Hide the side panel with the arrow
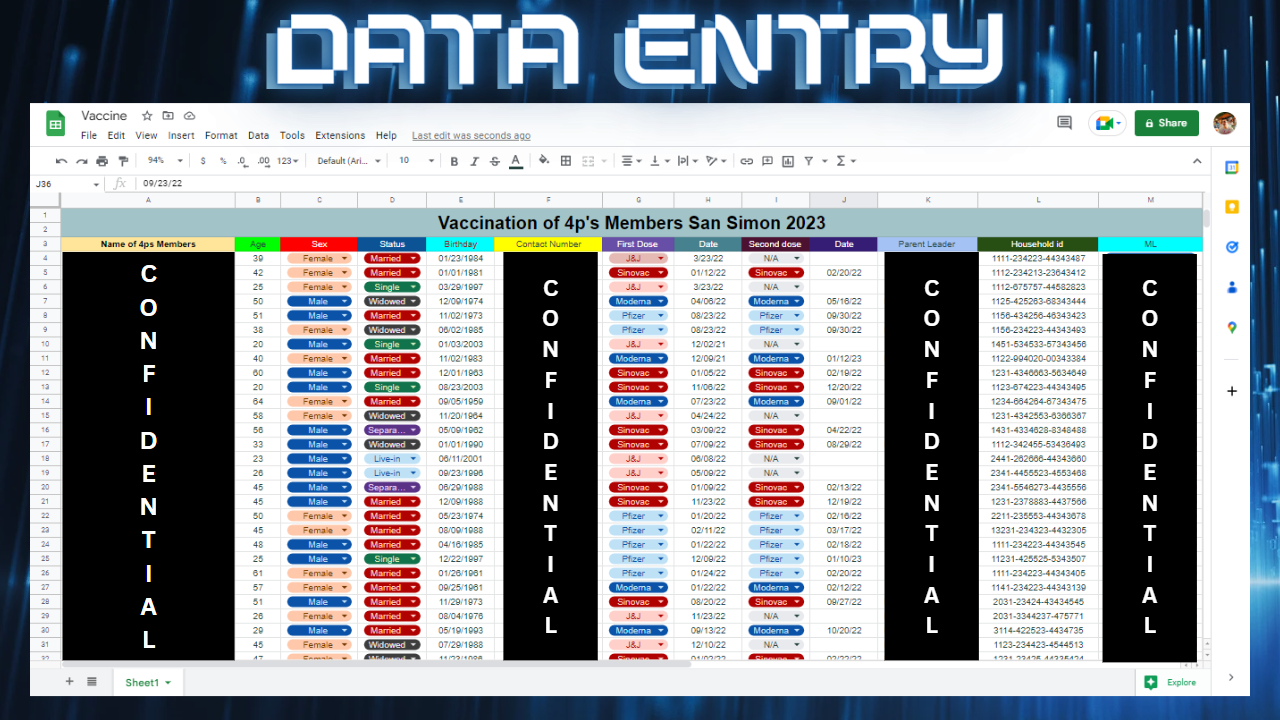1280x720 pixels. 1232,678
